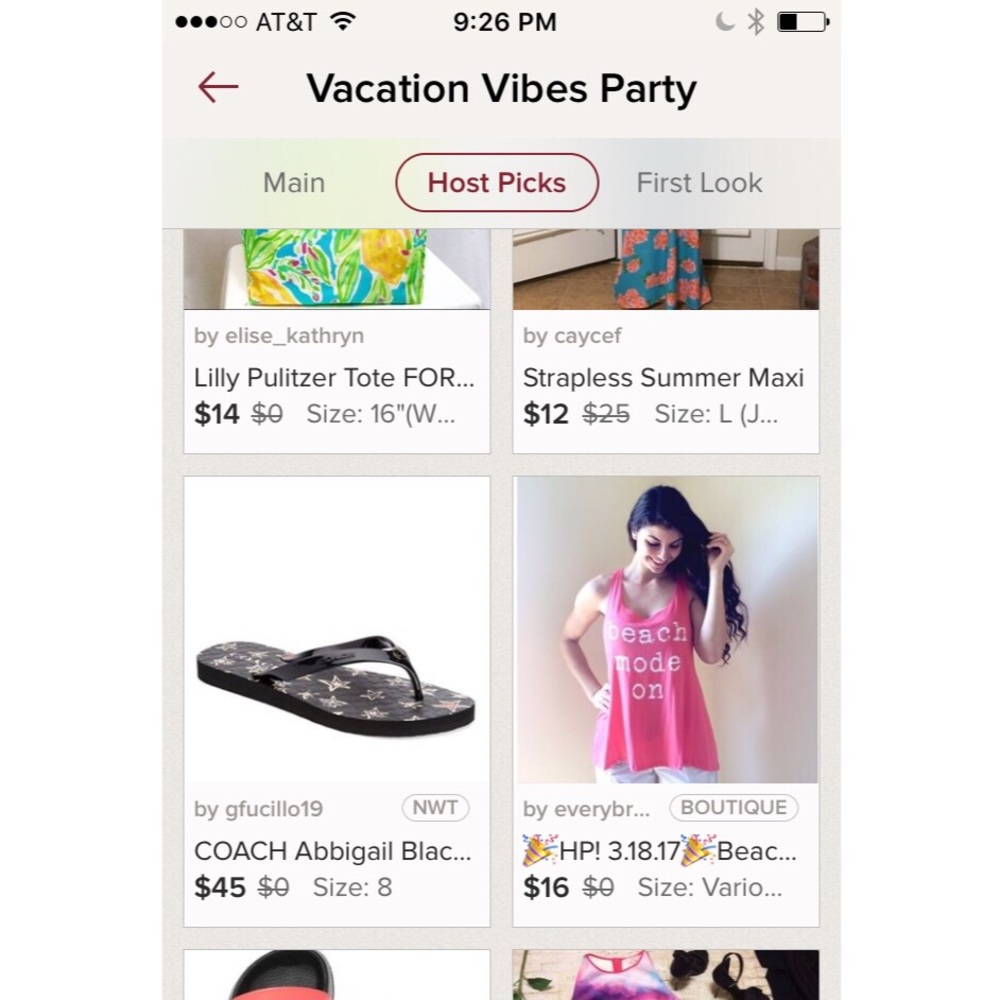Screen dimensions: 1000x1000
Task: Tap the NWT badge on COACH listing
Action: tap(436, 808)
